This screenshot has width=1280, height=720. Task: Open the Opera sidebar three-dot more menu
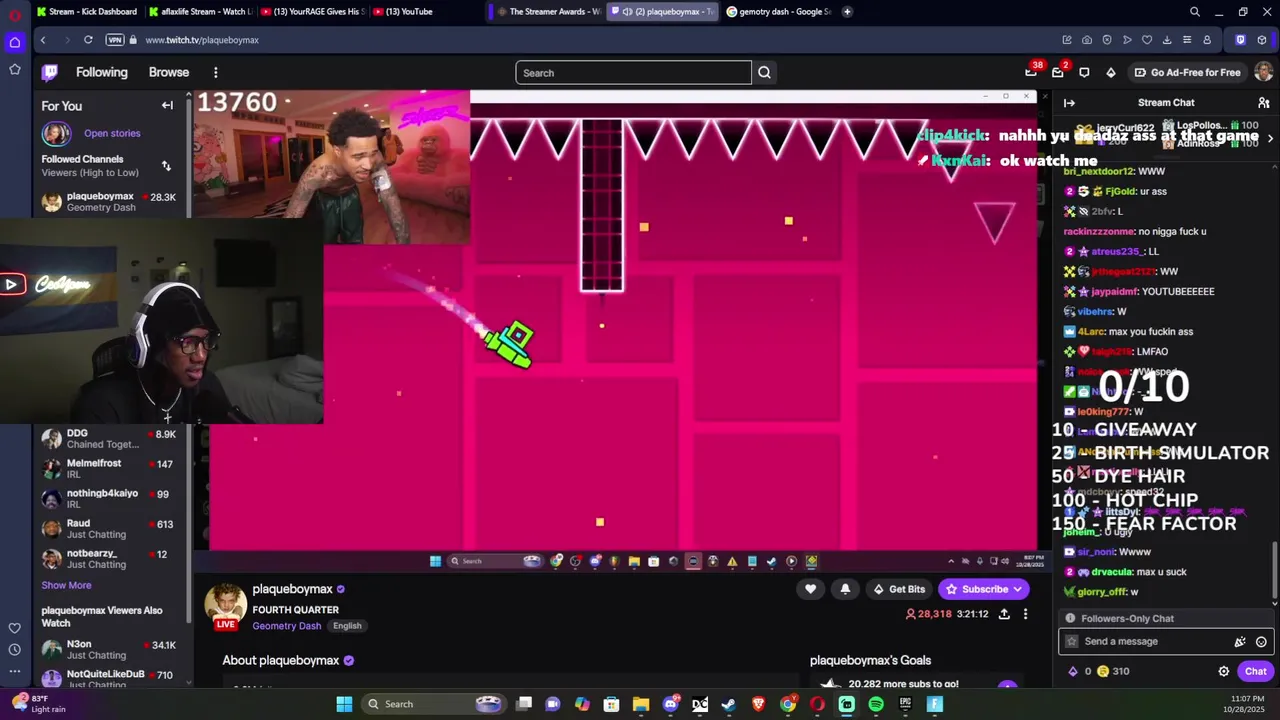point(14,672)
